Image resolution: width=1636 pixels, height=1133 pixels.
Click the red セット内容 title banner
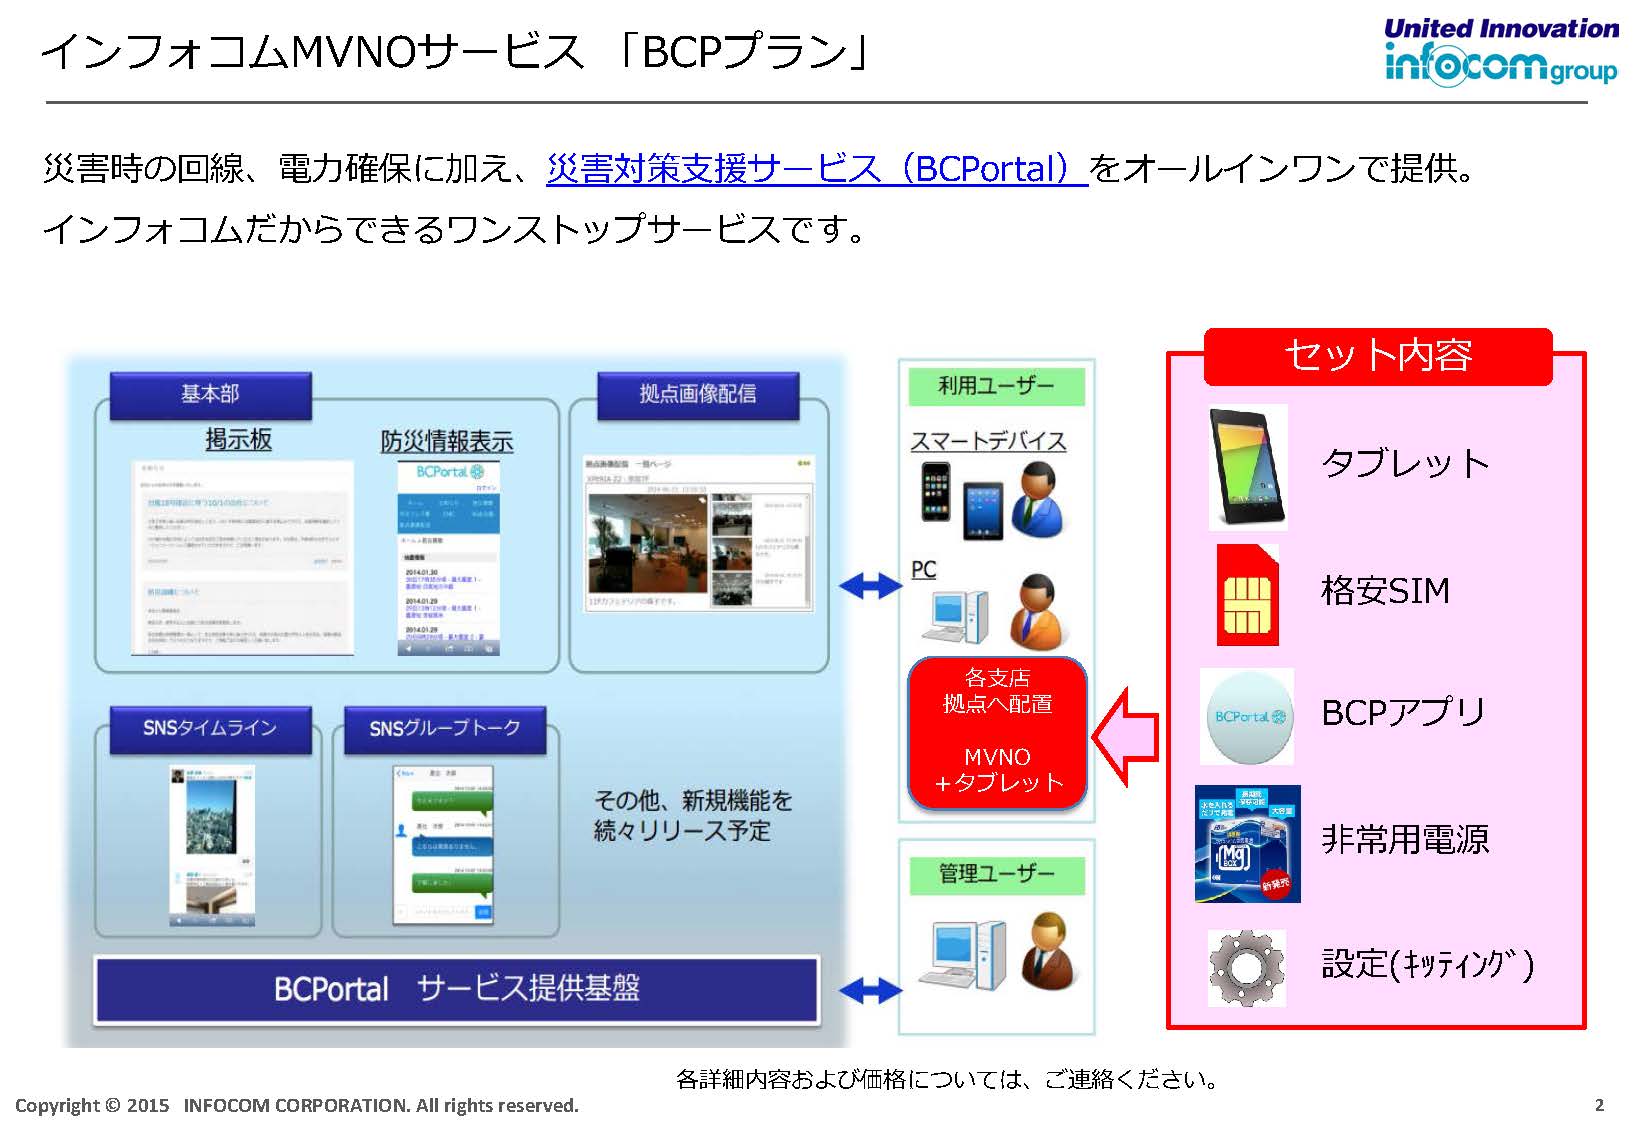(1378, 356)
